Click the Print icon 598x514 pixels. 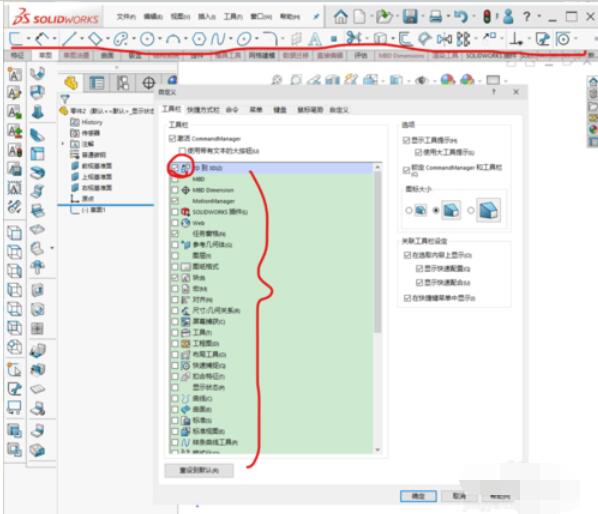(x=436, y=16)
